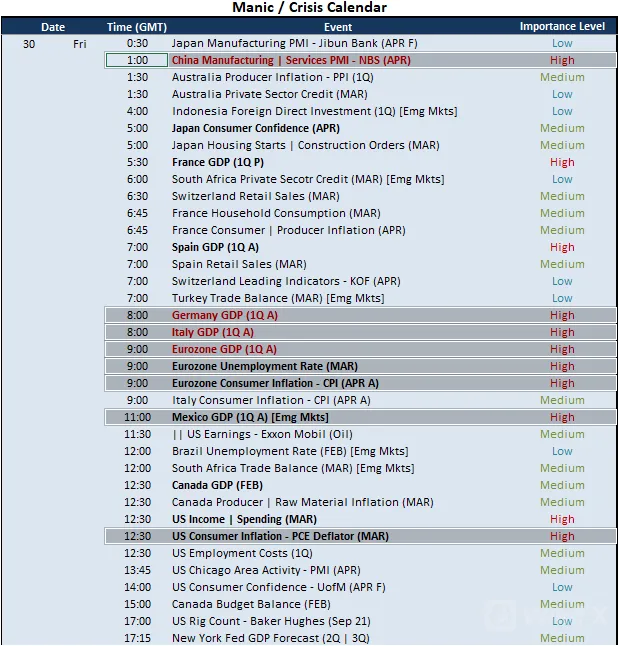Select "Brazil Unemployment Rate (FEB) [Emg Mkts]"
Screen dimensions: 619x646
(290, 451)
